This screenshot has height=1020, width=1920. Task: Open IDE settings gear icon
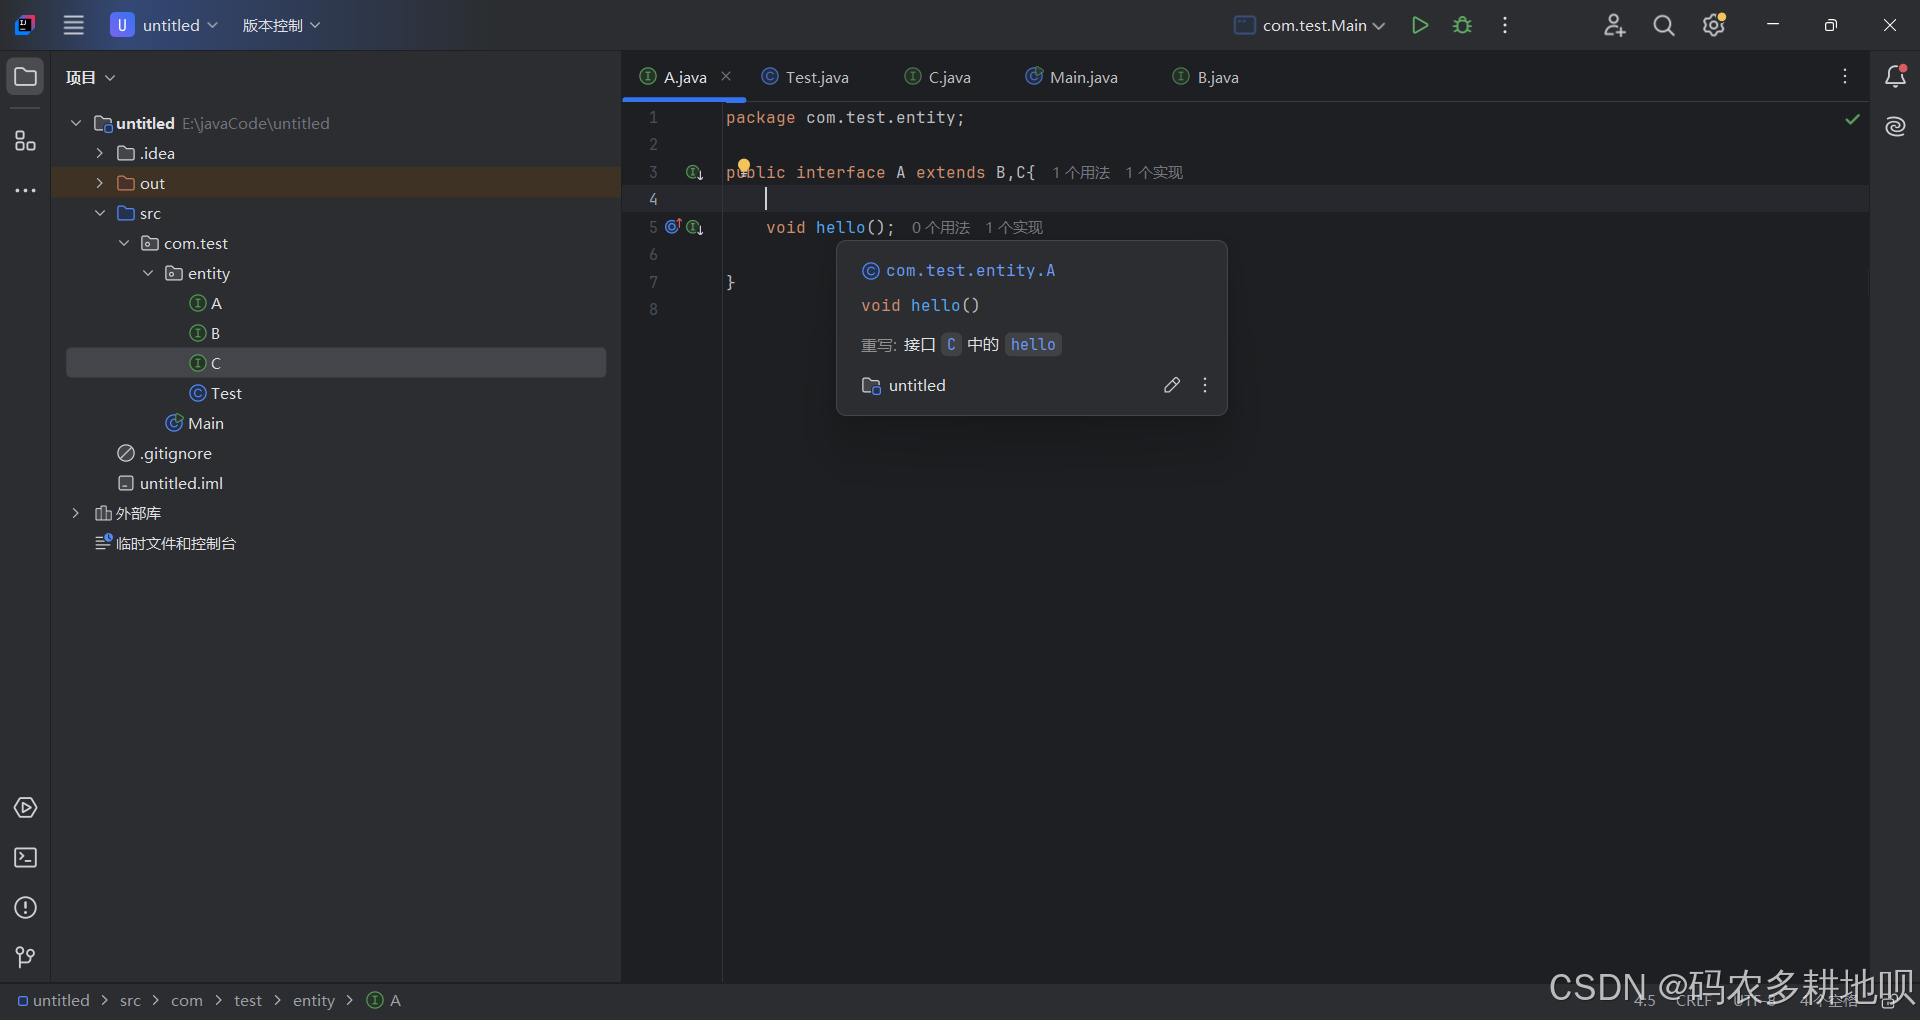click(1714, 25)
